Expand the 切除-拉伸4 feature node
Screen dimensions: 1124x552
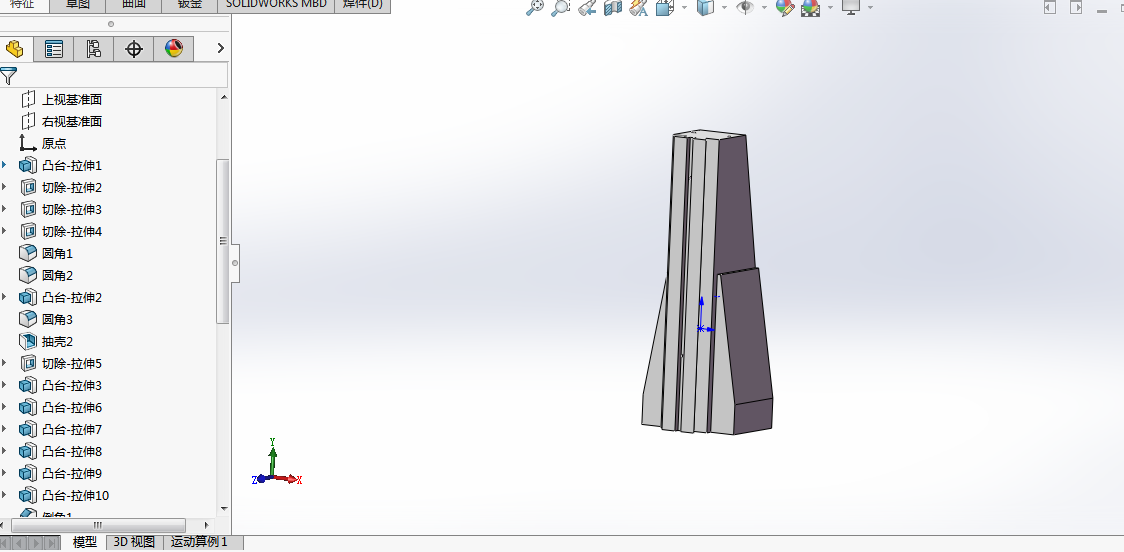point(4,232)
